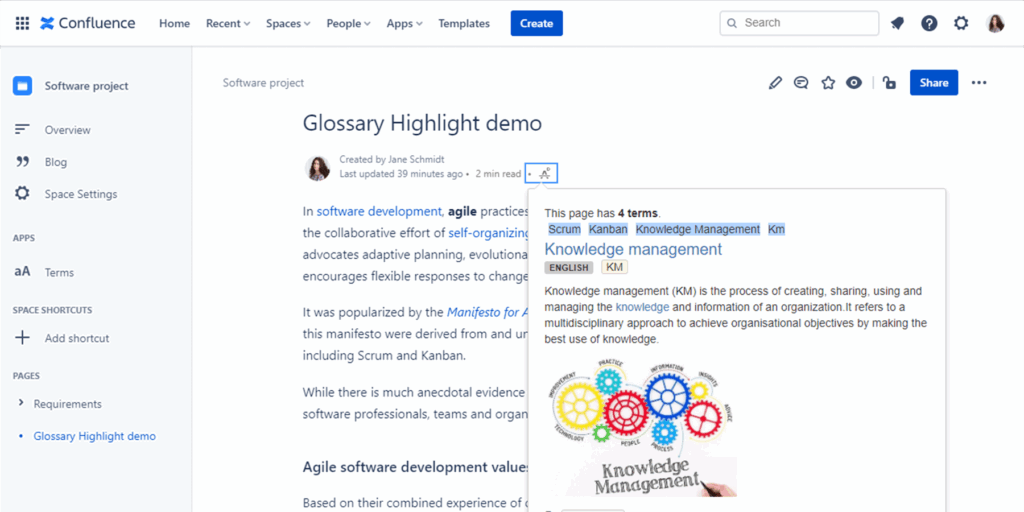1024x512 pixels.
Task: Open the Templates menu item
Action: (464, 23)
